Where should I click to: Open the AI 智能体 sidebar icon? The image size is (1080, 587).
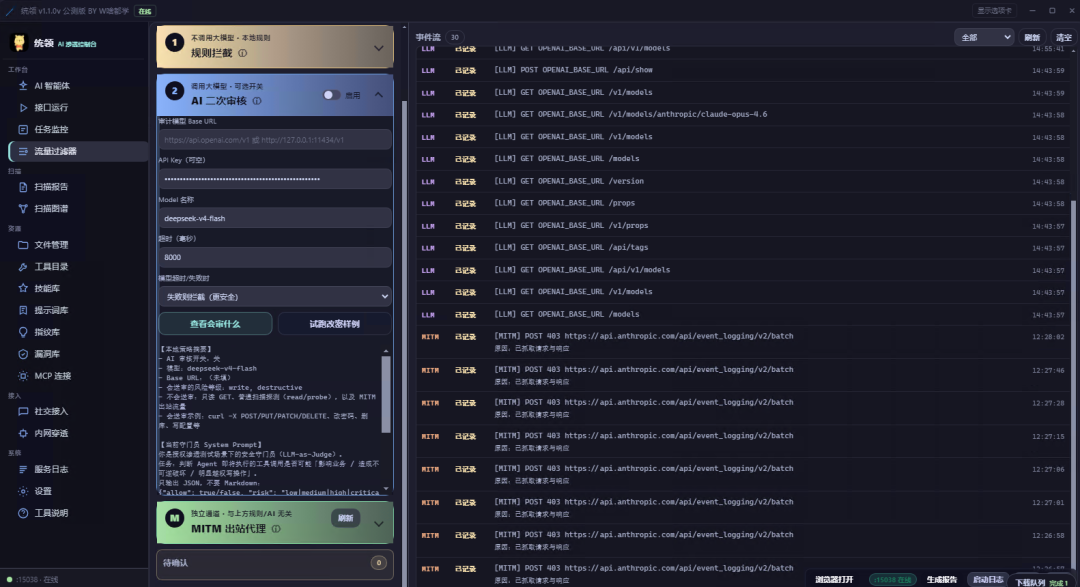pos(23,85)
